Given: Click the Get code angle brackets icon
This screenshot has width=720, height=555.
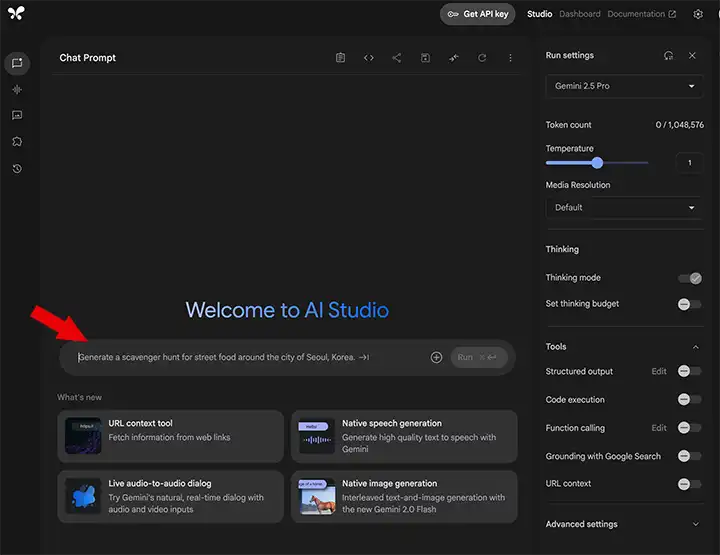Looking at the screenshot, I should (x=369, y=57).
